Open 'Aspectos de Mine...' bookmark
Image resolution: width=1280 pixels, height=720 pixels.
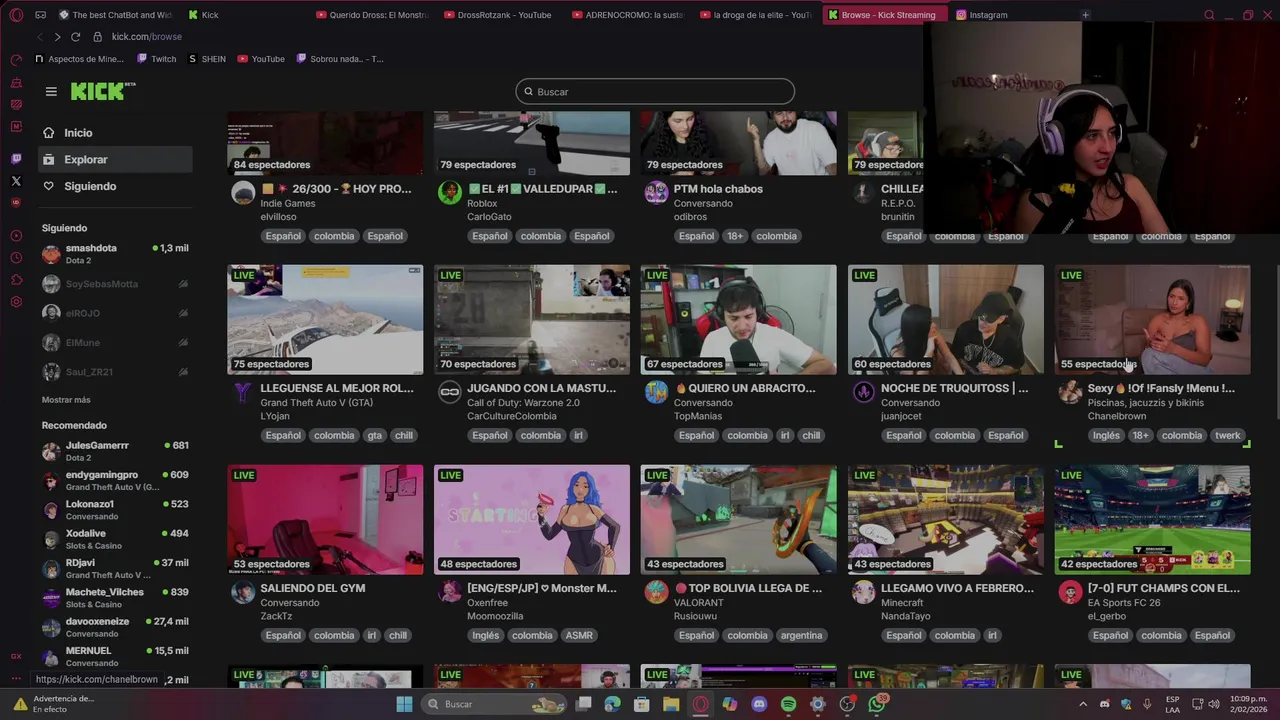[79, 59]
